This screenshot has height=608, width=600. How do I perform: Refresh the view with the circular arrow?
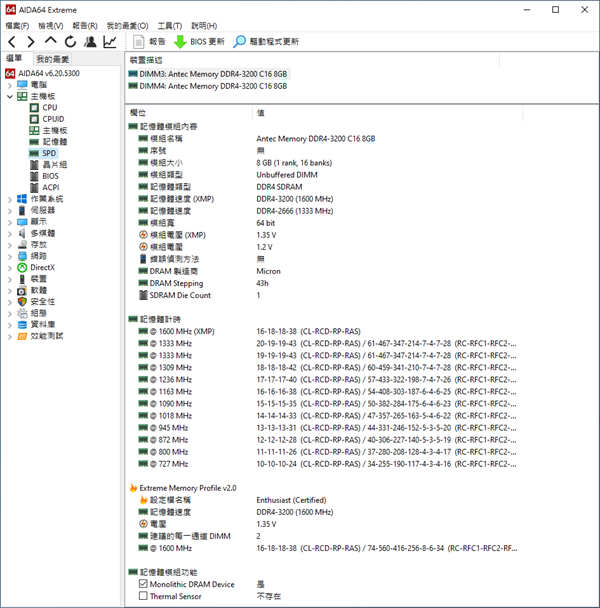(70, 41)
